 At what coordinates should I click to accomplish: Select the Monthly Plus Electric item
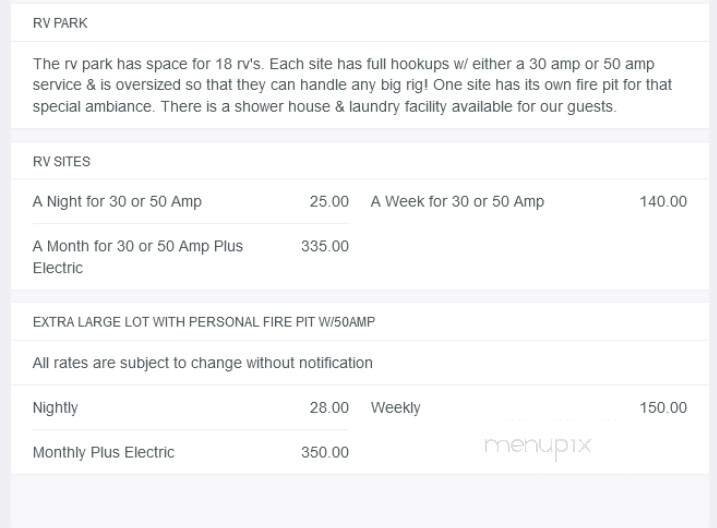pos(103,452)
